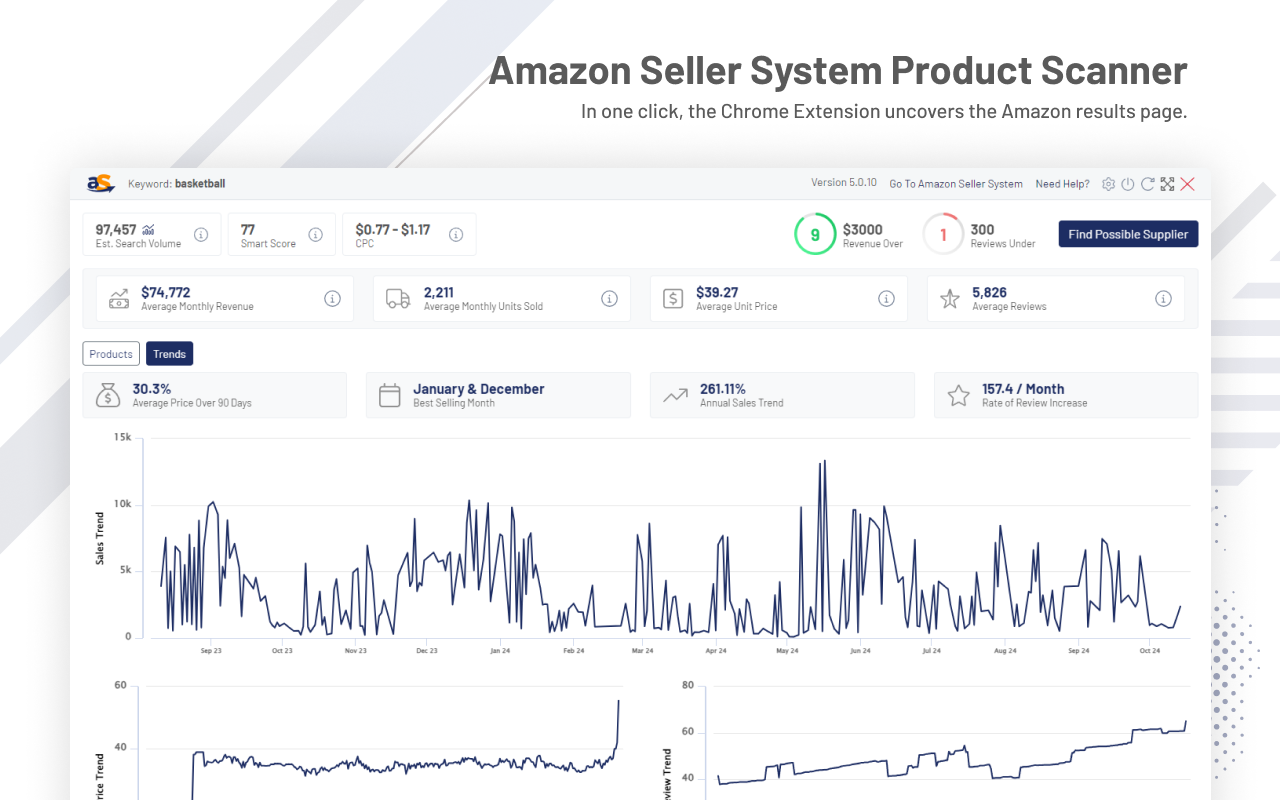
Task: Click the power toggle icon in the header
Action: pyautogui.click(x=1128, y=184)
